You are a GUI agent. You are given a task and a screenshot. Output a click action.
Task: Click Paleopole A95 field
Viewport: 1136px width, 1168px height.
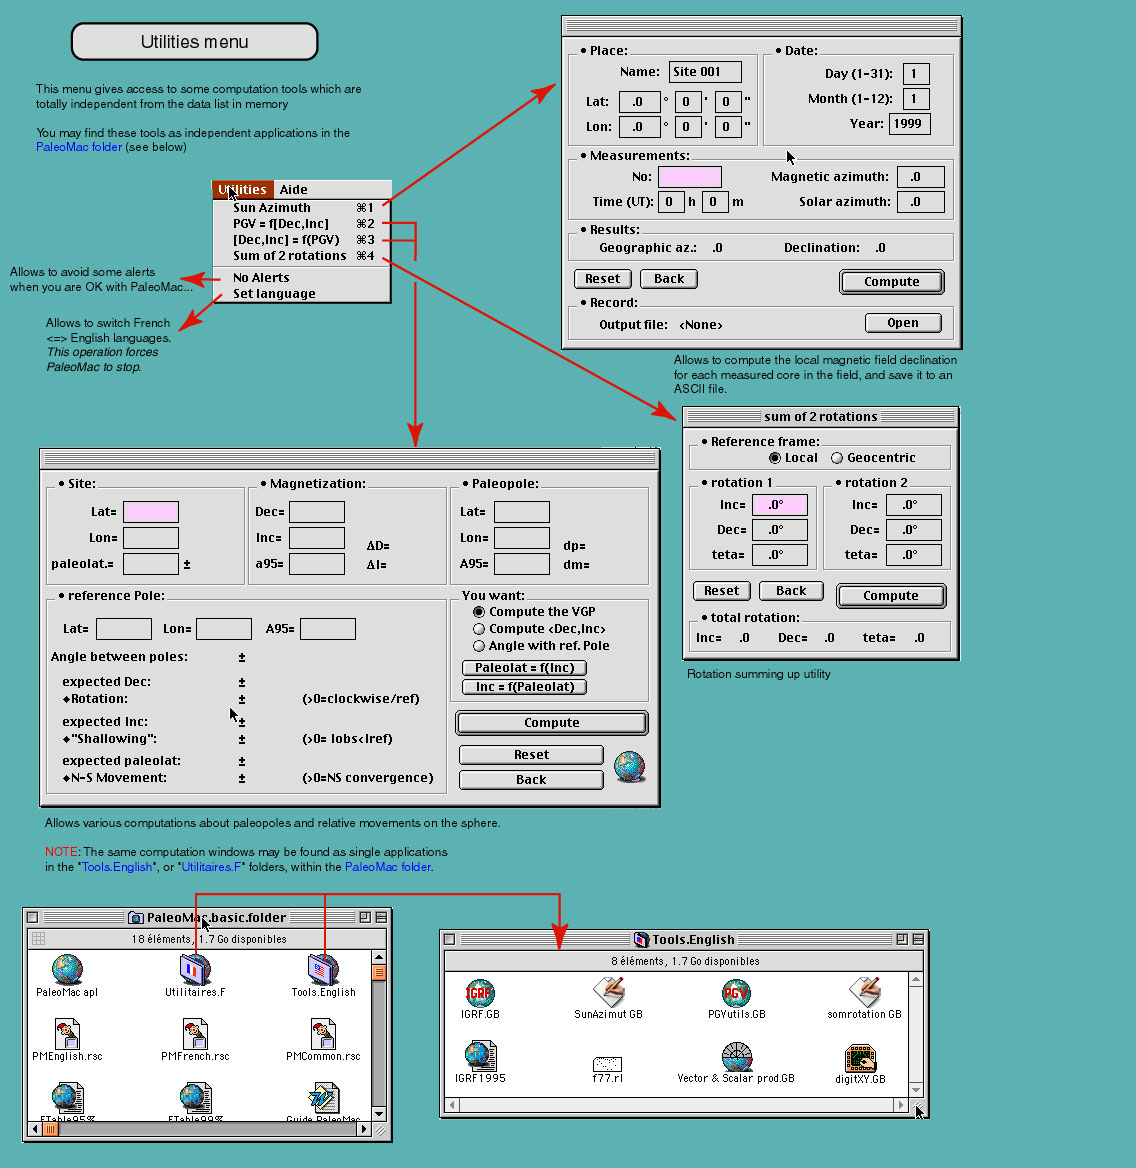[521, 564]
